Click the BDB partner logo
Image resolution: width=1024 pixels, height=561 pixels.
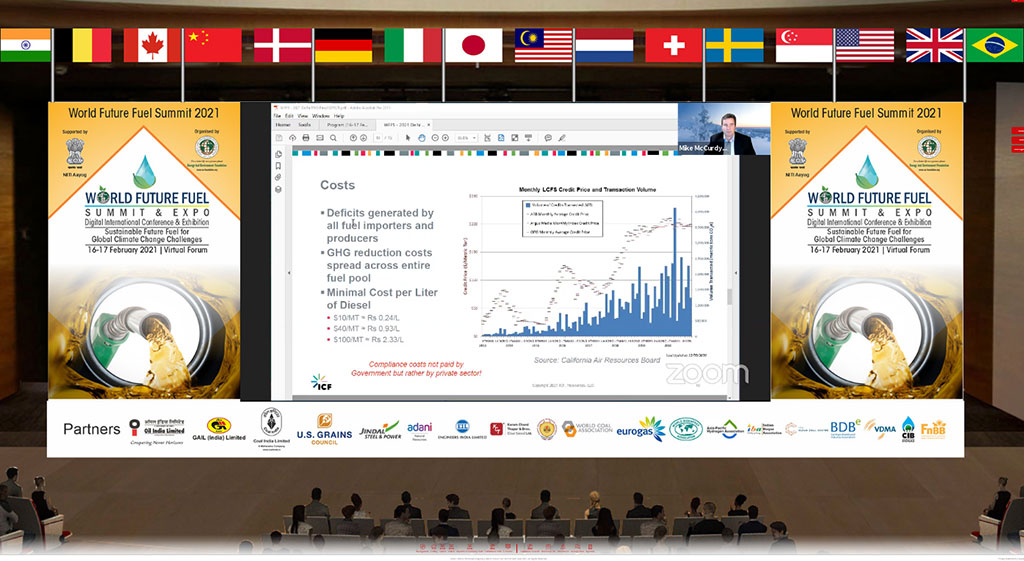845,429
